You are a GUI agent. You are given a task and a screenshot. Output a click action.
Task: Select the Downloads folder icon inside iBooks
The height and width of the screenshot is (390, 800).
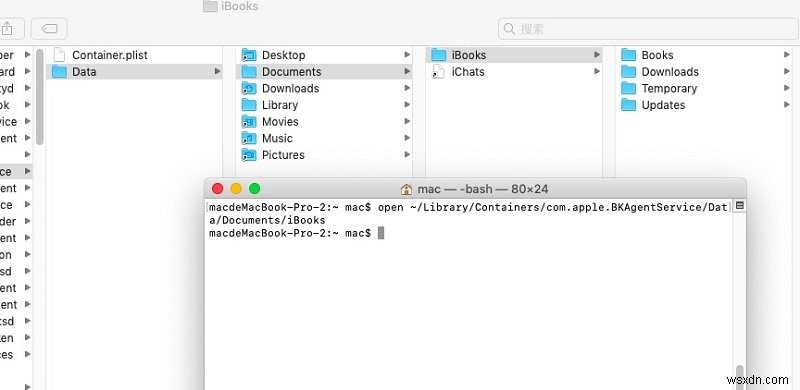tap(628, 72)
